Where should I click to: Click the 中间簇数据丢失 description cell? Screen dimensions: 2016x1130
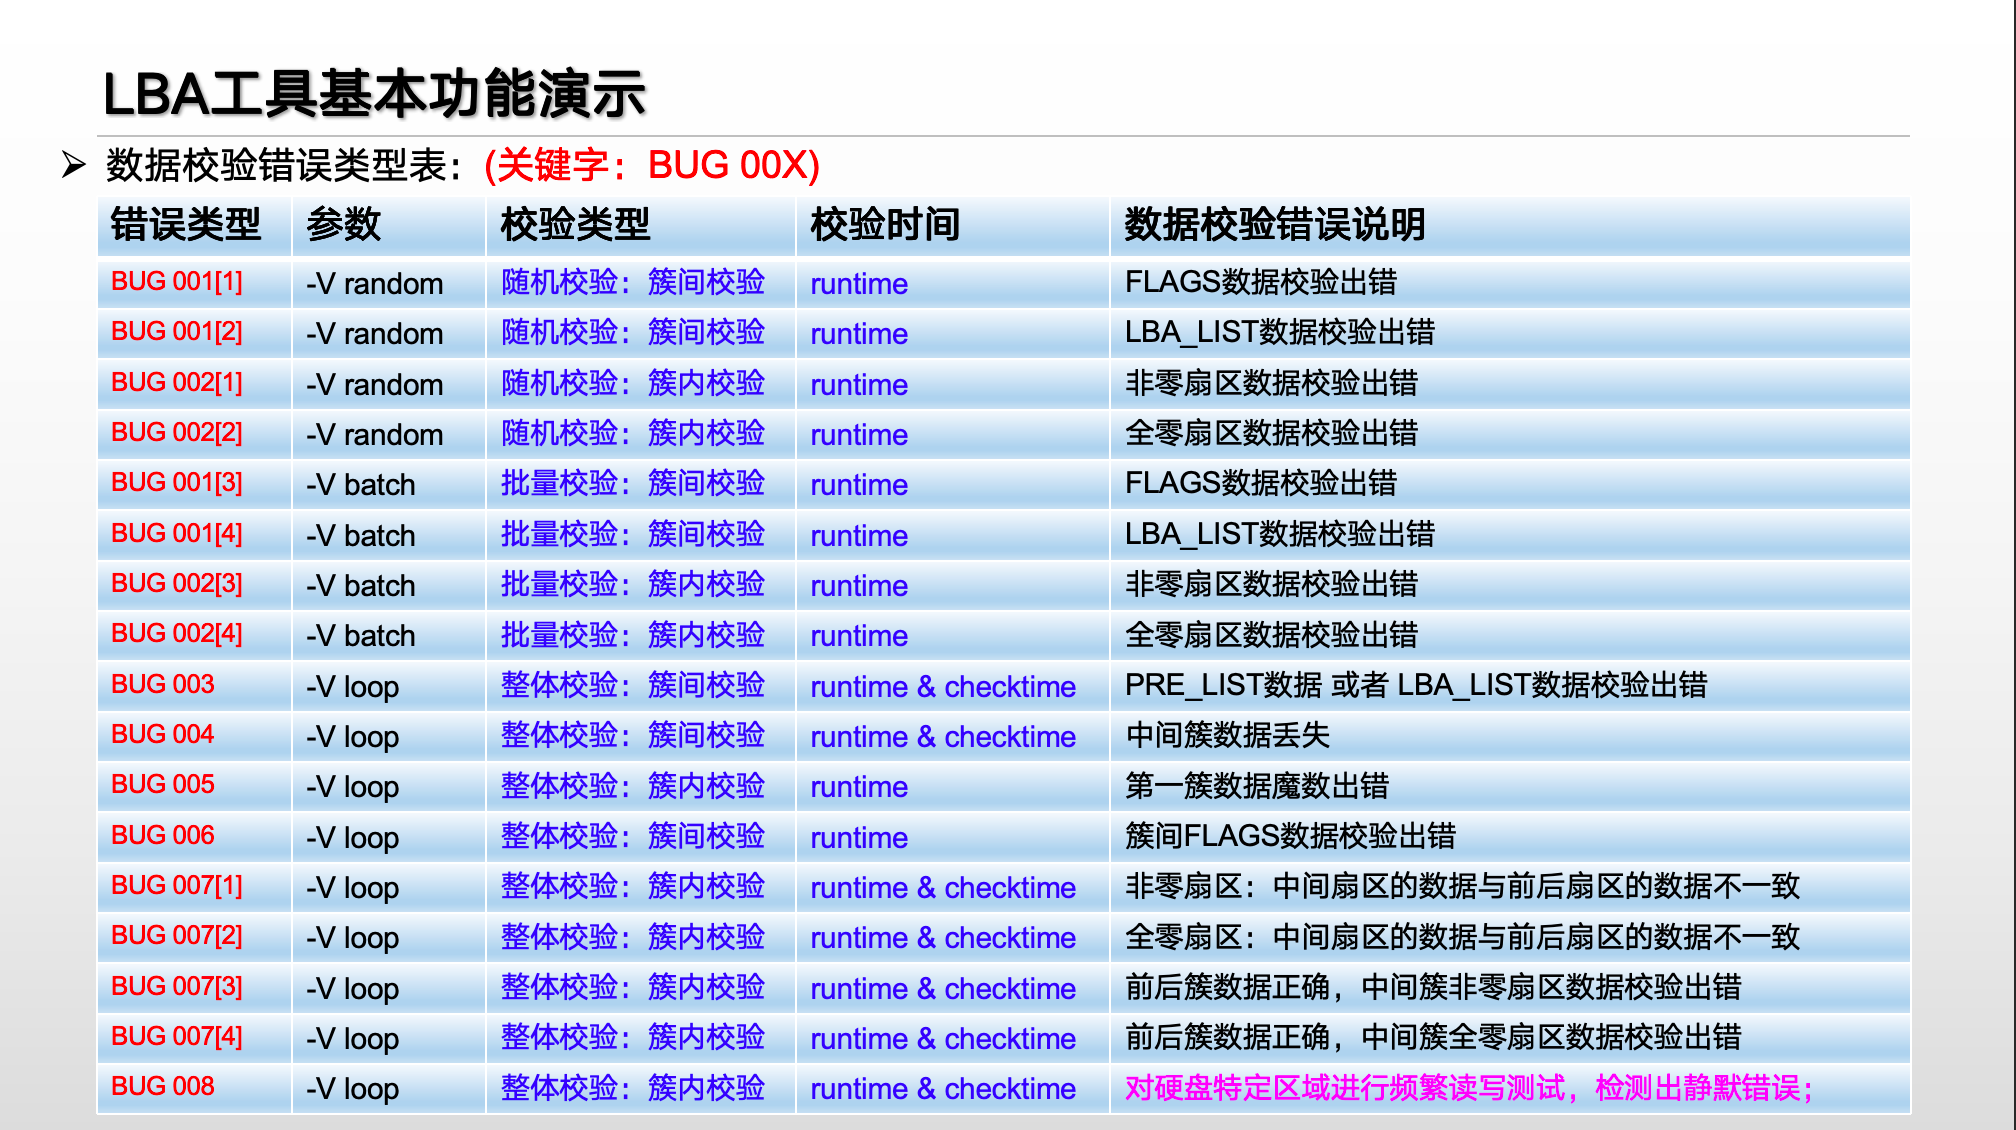1227,736
